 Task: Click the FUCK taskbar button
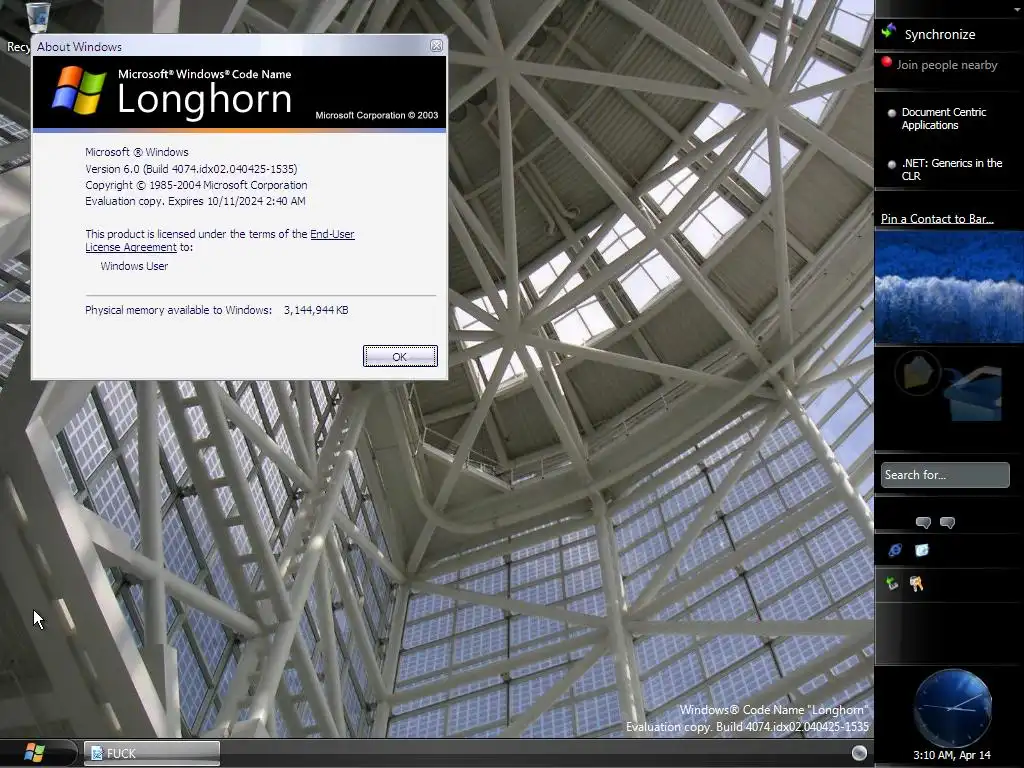152,753
